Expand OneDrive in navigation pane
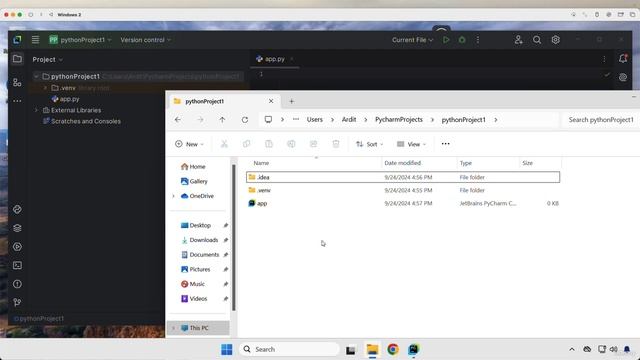Image resolution: width=640 pixels, height=360 pixels. tap(173, 196)
